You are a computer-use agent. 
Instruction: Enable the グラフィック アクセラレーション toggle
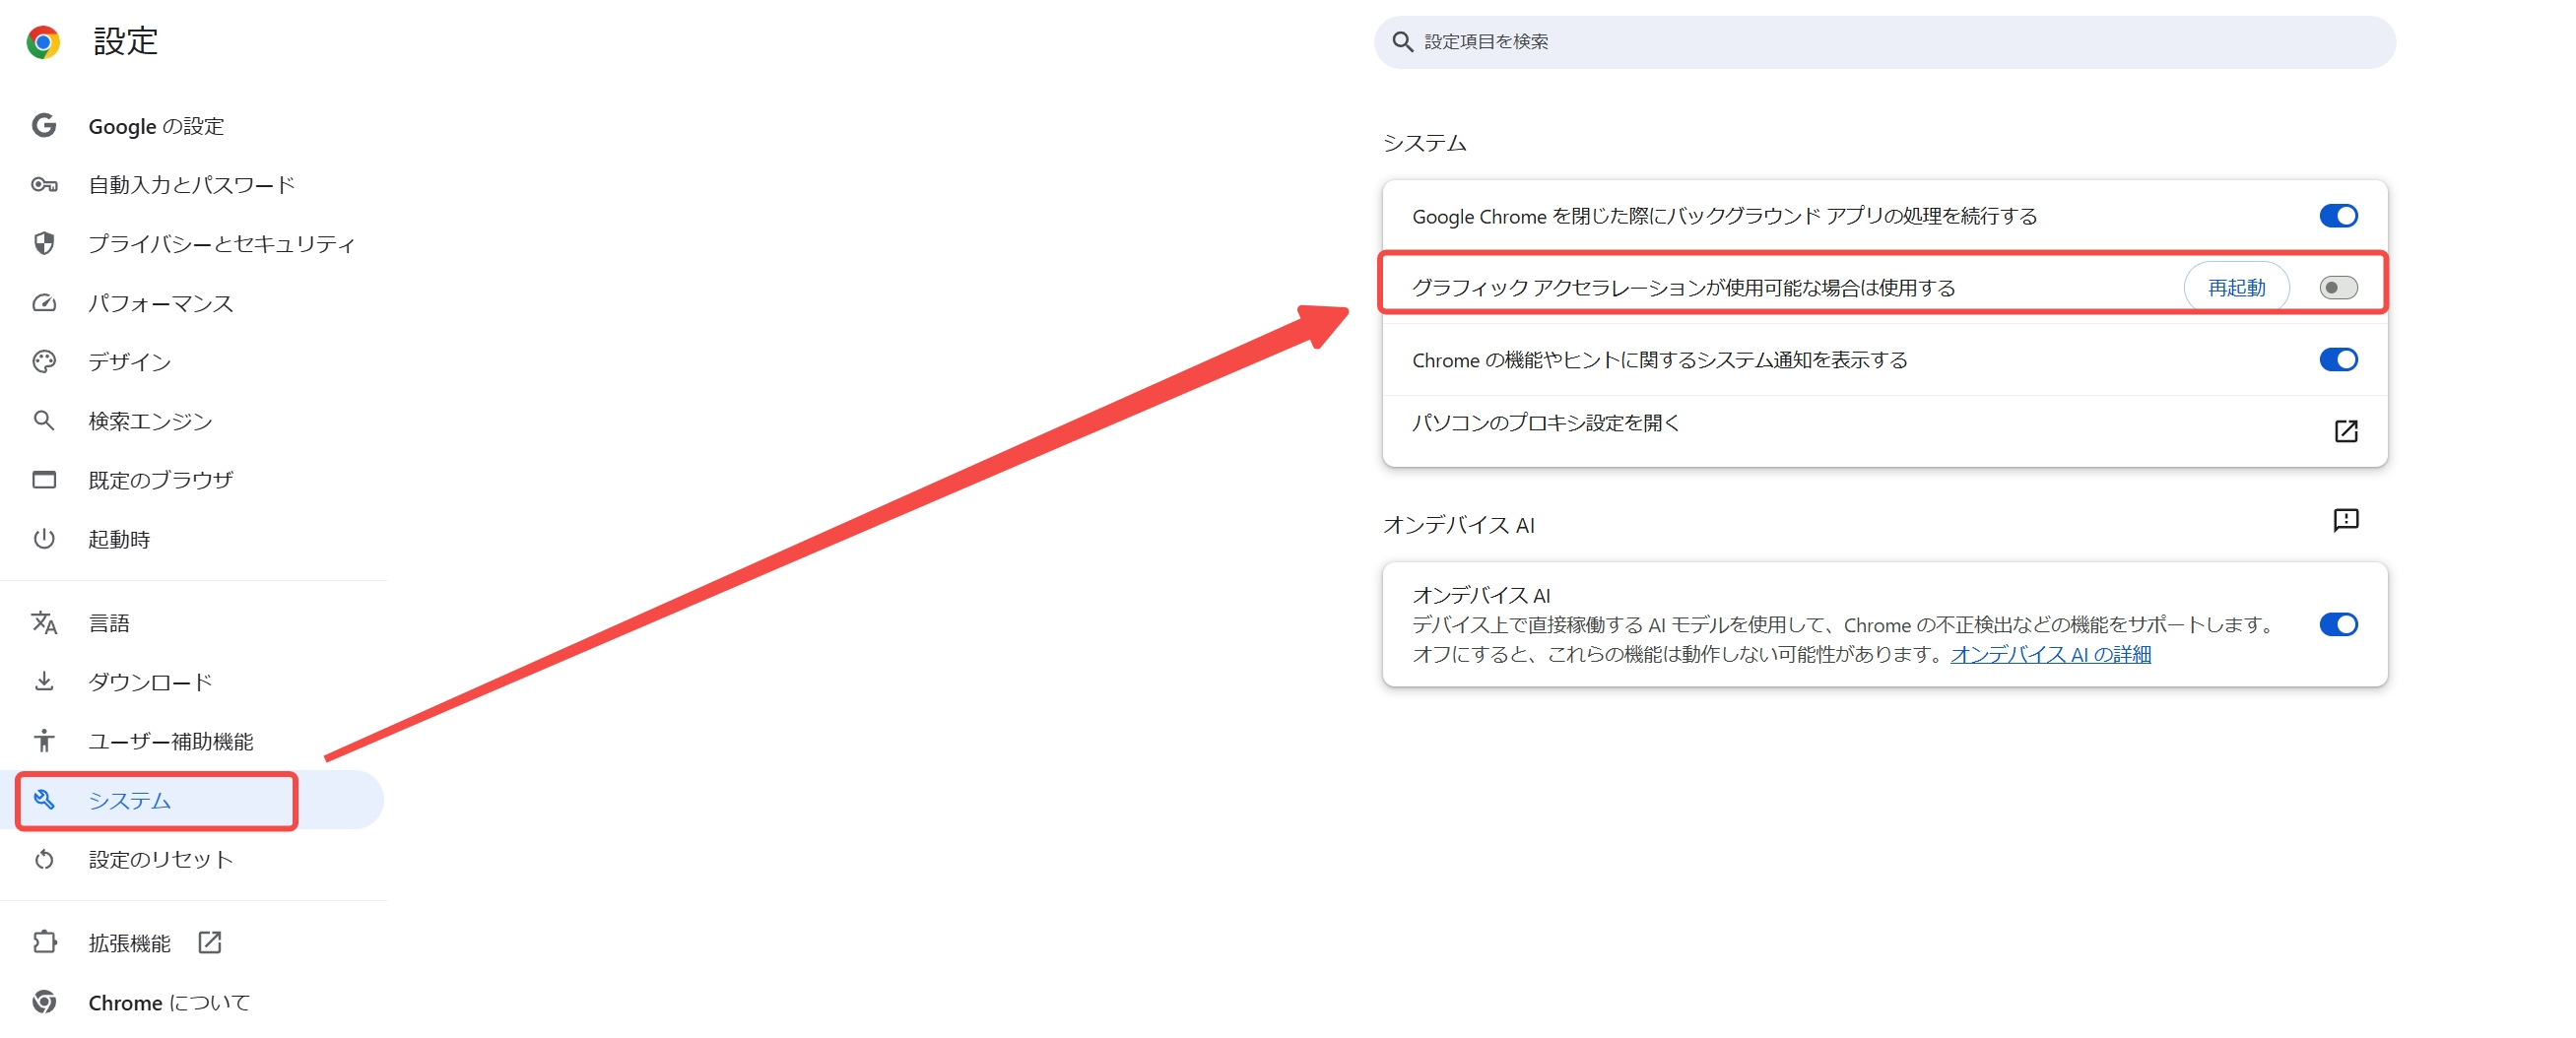[2339, 288]
